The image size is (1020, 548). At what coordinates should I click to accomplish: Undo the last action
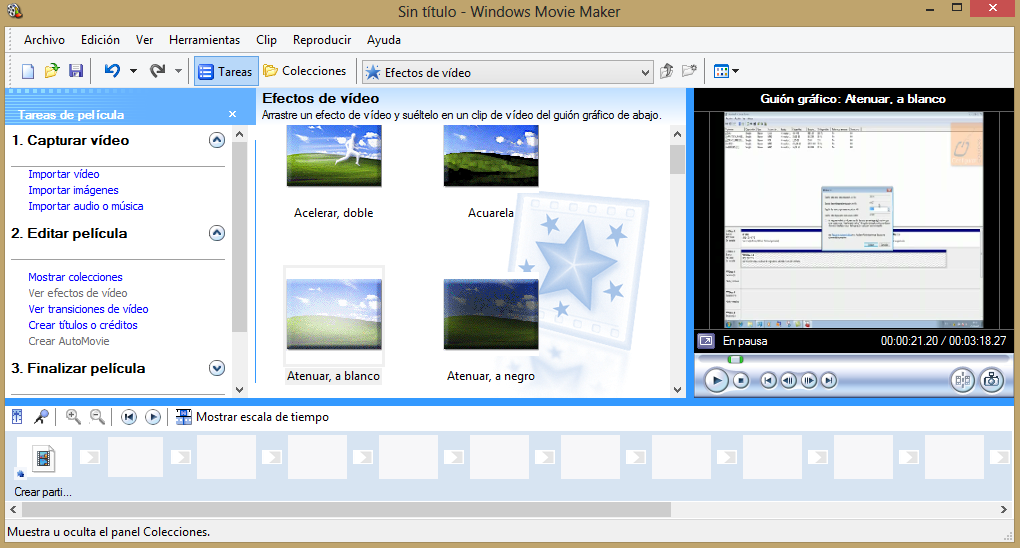[113, 70]
